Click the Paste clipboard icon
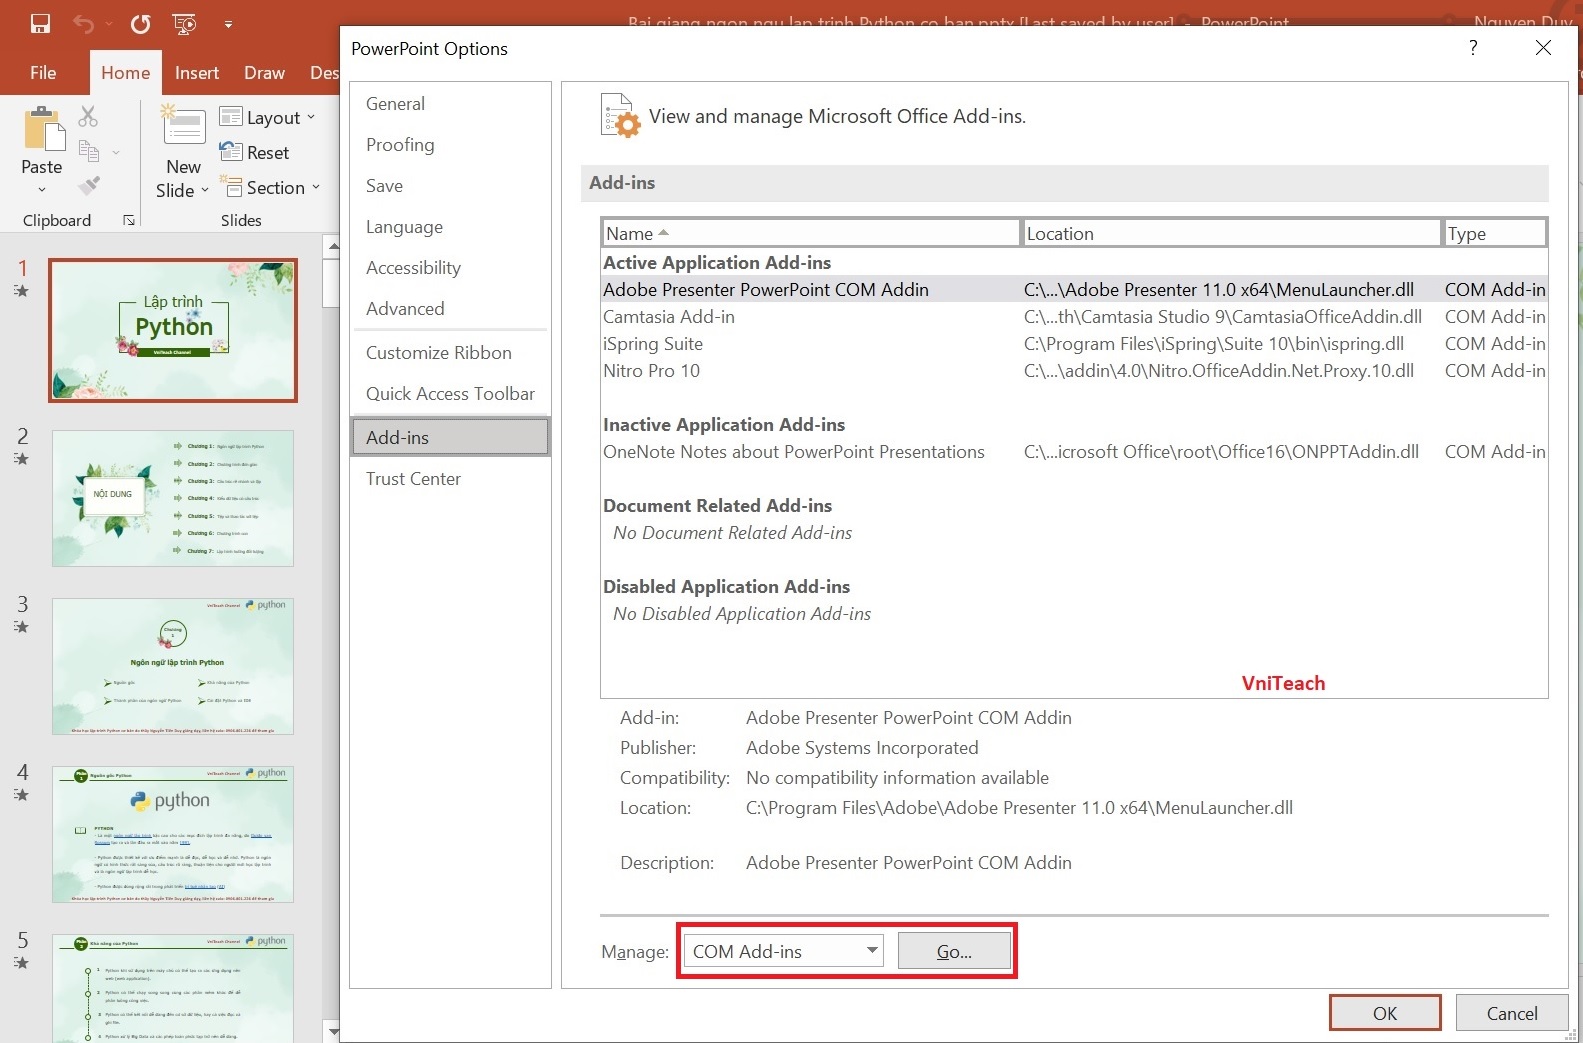Viewport: 1583px width, 1043px height. pos(42,130)
